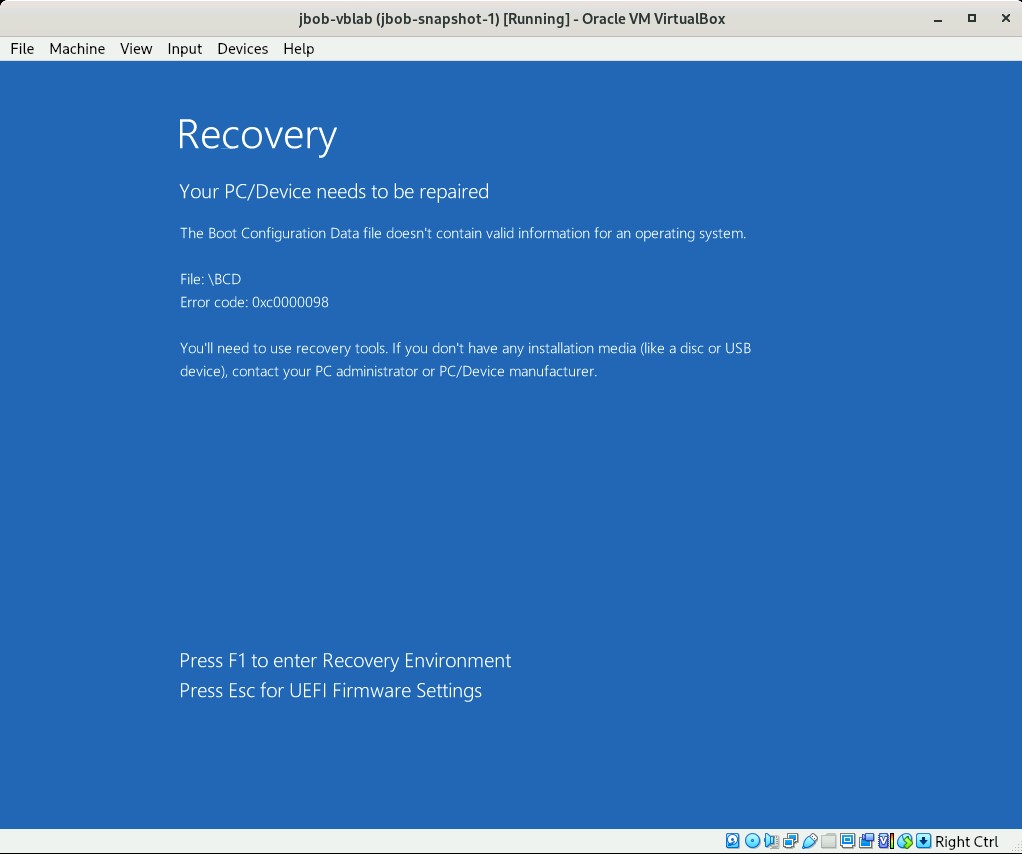Click the audio status icon
The height and width of the screenshot is (854, 1022).
[x=771, y=841]
